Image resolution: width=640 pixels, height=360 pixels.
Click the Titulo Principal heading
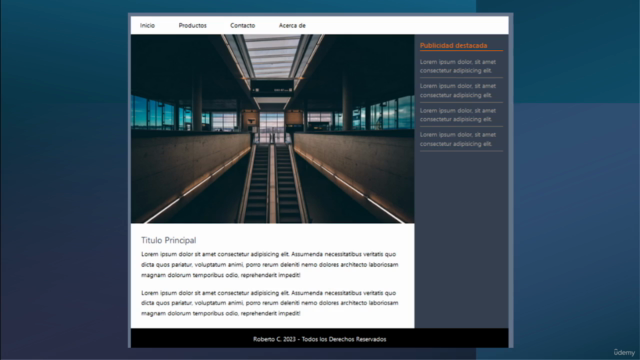[x=169, y=240]
